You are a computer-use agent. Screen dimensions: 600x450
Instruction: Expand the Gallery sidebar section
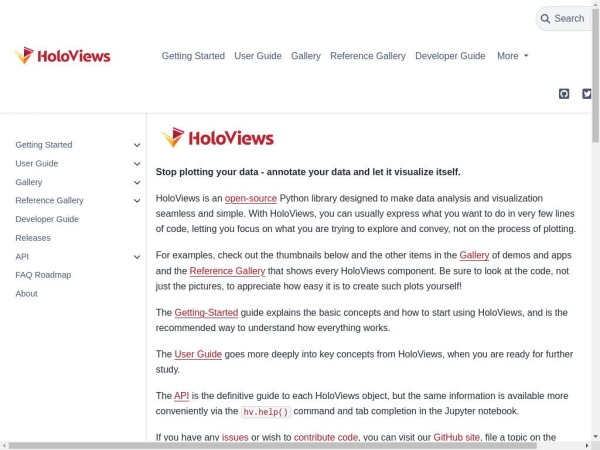tap(137, 183)
